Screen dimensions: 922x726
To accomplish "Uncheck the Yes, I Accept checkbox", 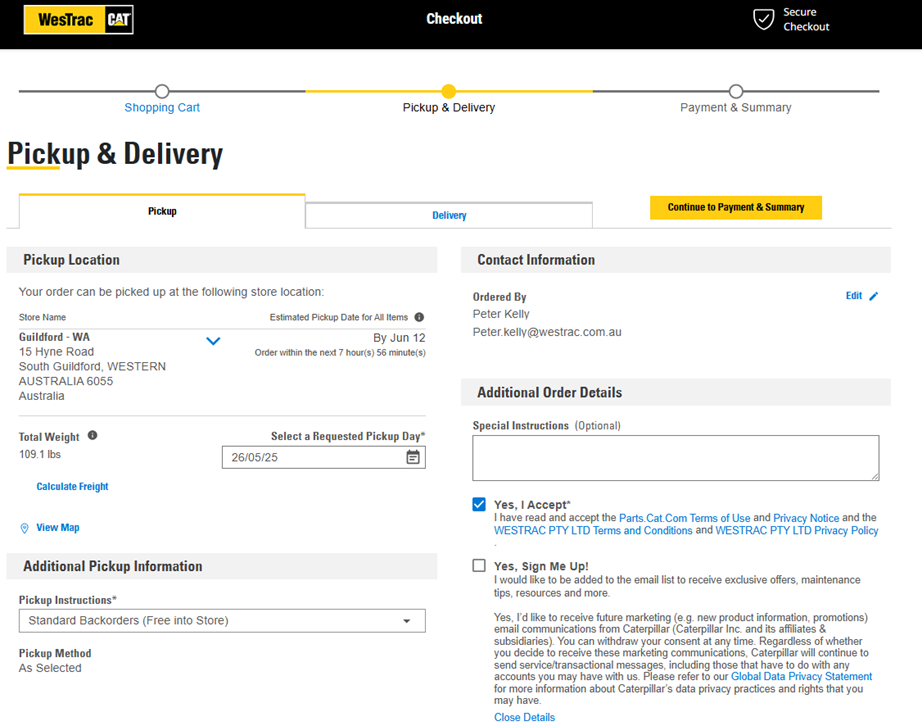I will [x=479, y=504].
